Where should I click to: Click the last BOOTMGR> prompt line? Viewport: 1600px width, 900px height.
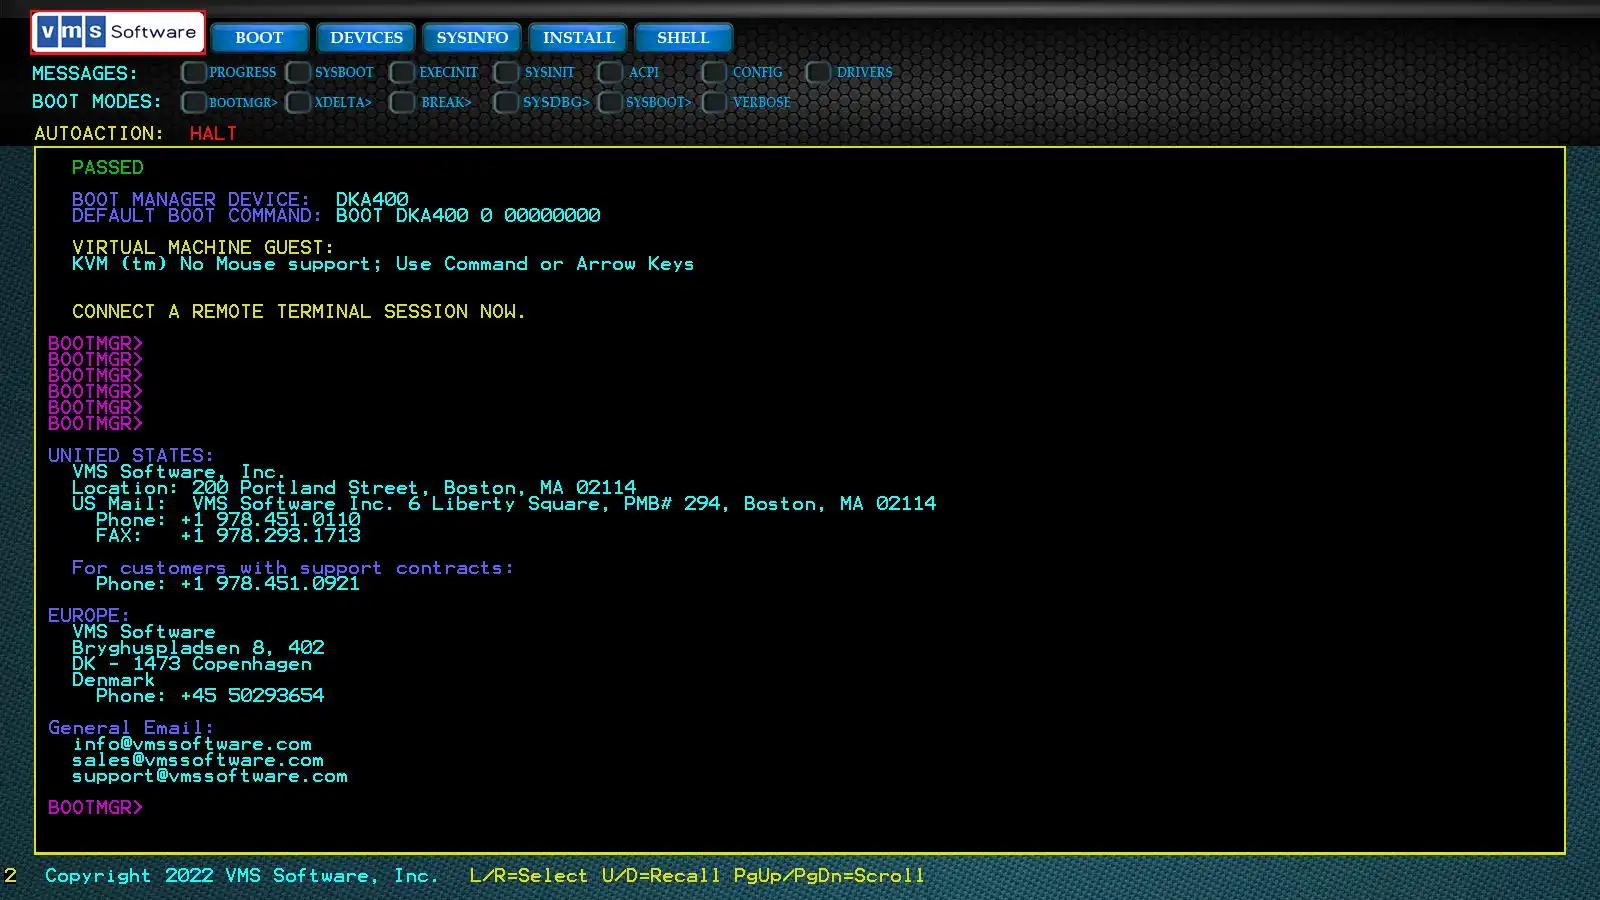click(x=96, y=807)
